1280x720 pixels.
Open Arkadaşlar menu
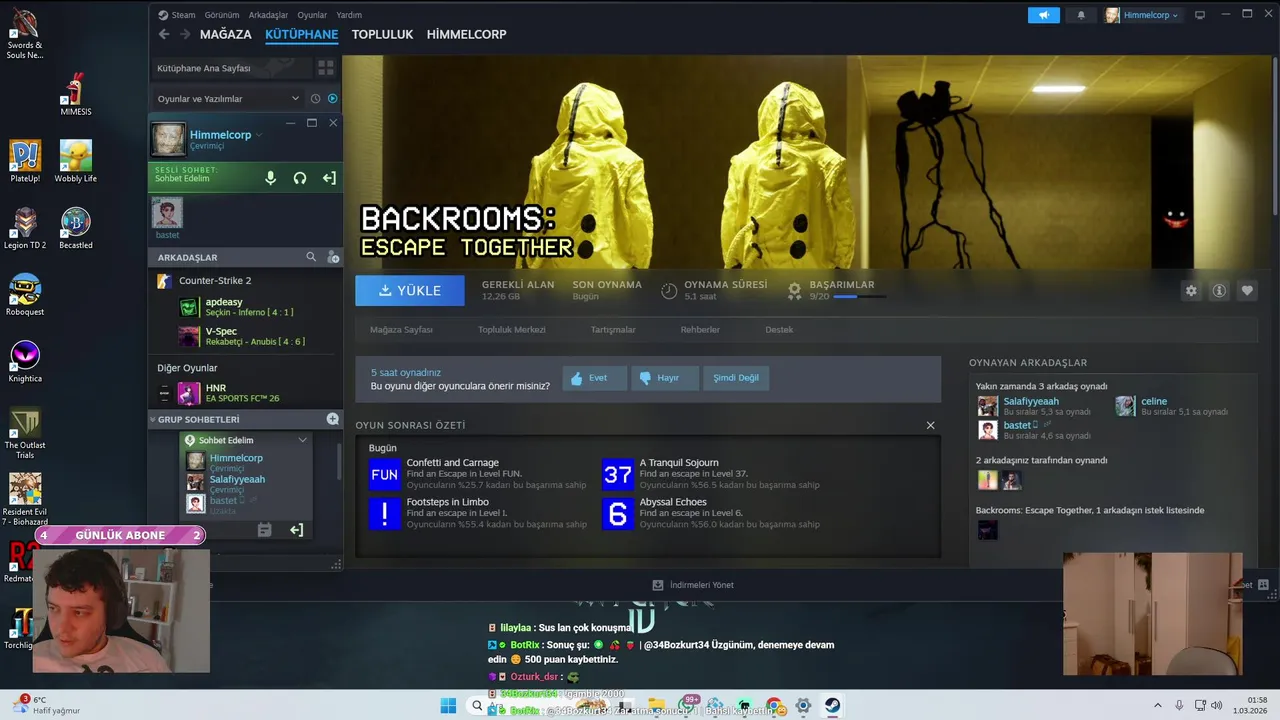pos(268,15)
